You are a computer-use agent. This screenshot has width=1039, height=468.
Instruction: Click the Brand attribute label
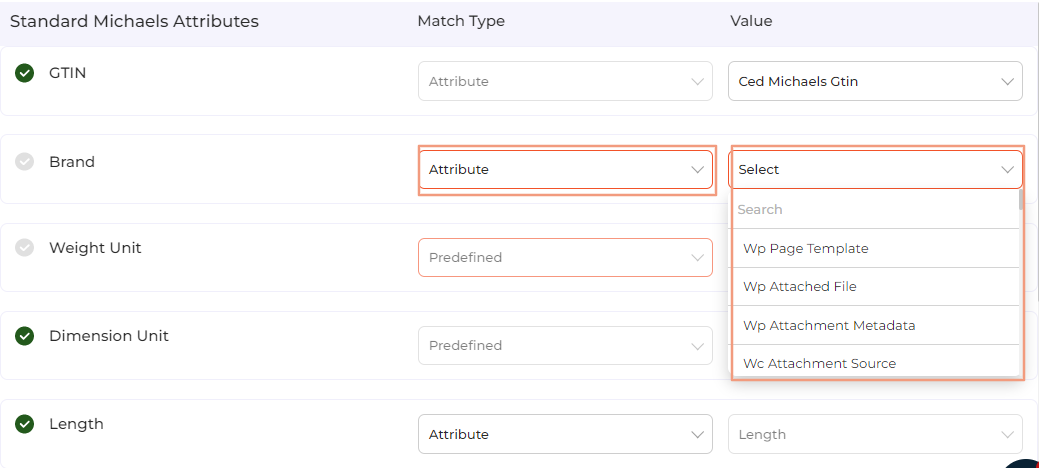[x=72, y=162]
